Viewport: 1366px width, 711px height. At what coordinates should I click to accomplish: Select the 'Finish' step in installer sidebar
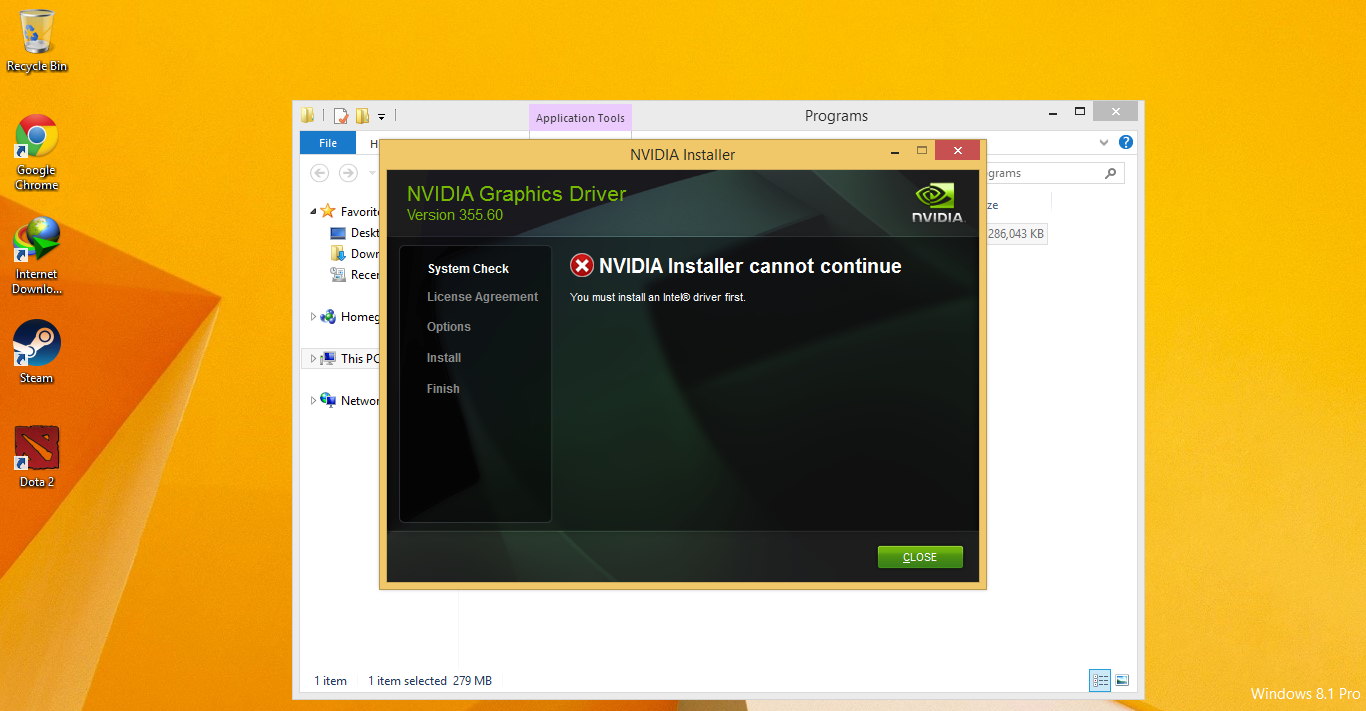point(443,389)
